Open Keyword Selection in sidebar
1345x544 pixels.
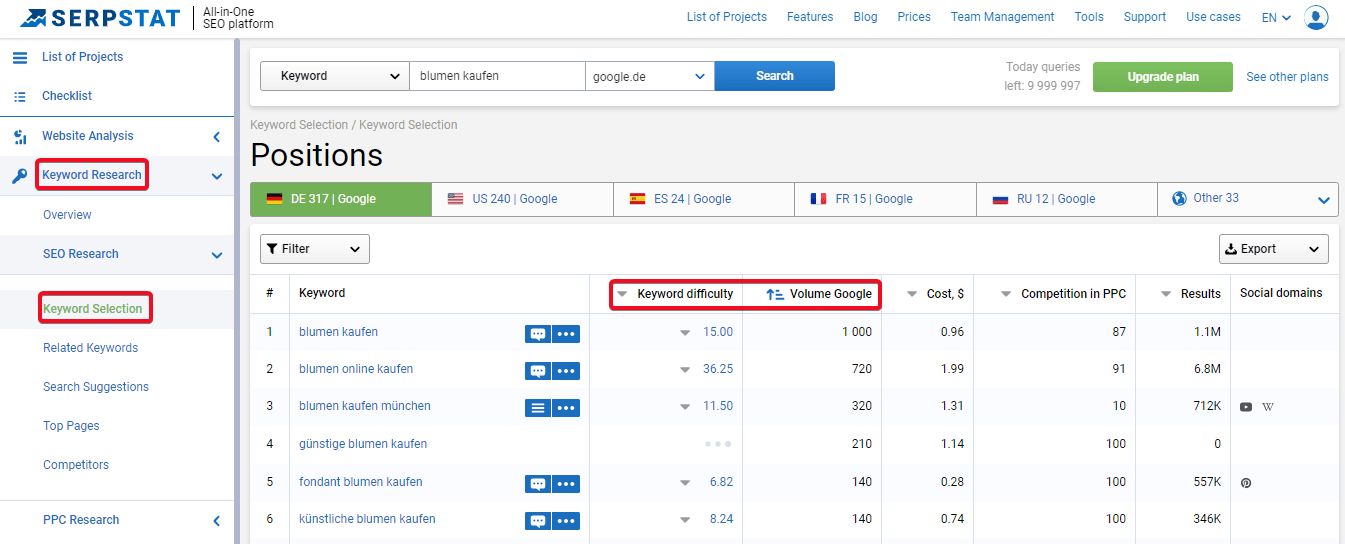click(93, 309)
